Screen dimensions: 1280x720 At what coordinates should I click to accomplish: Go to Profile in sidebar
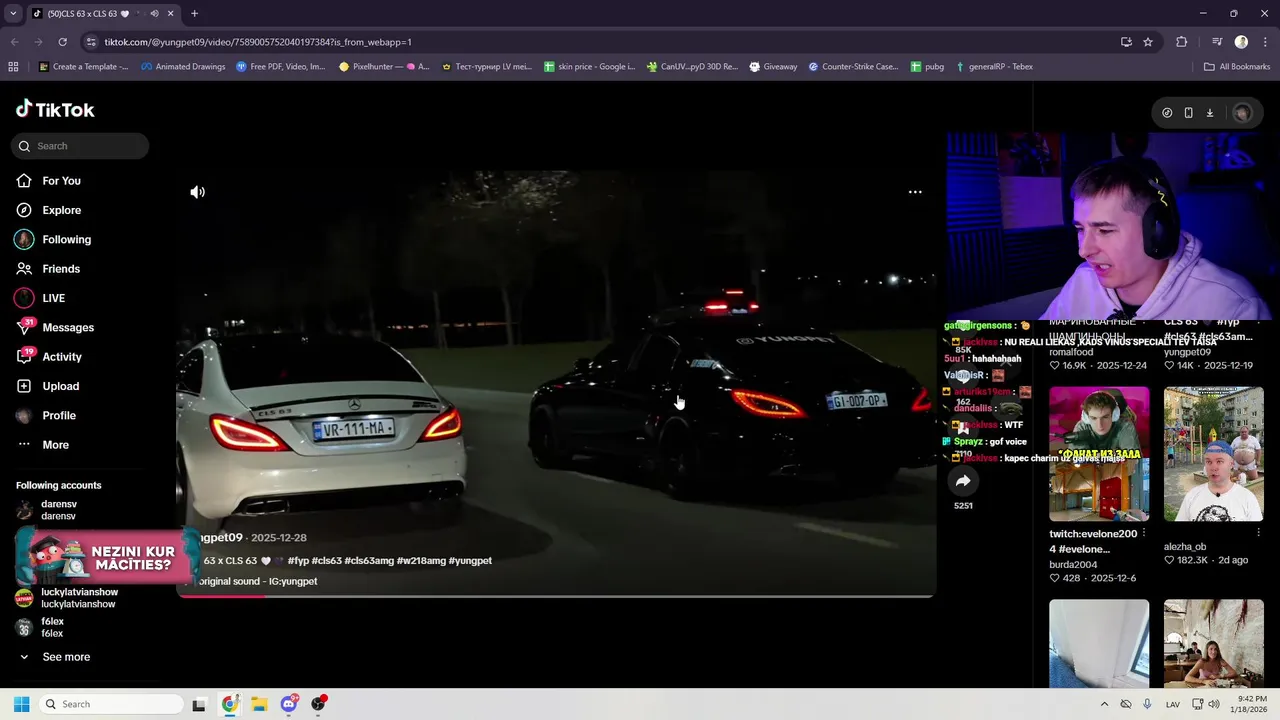(45, 415)
